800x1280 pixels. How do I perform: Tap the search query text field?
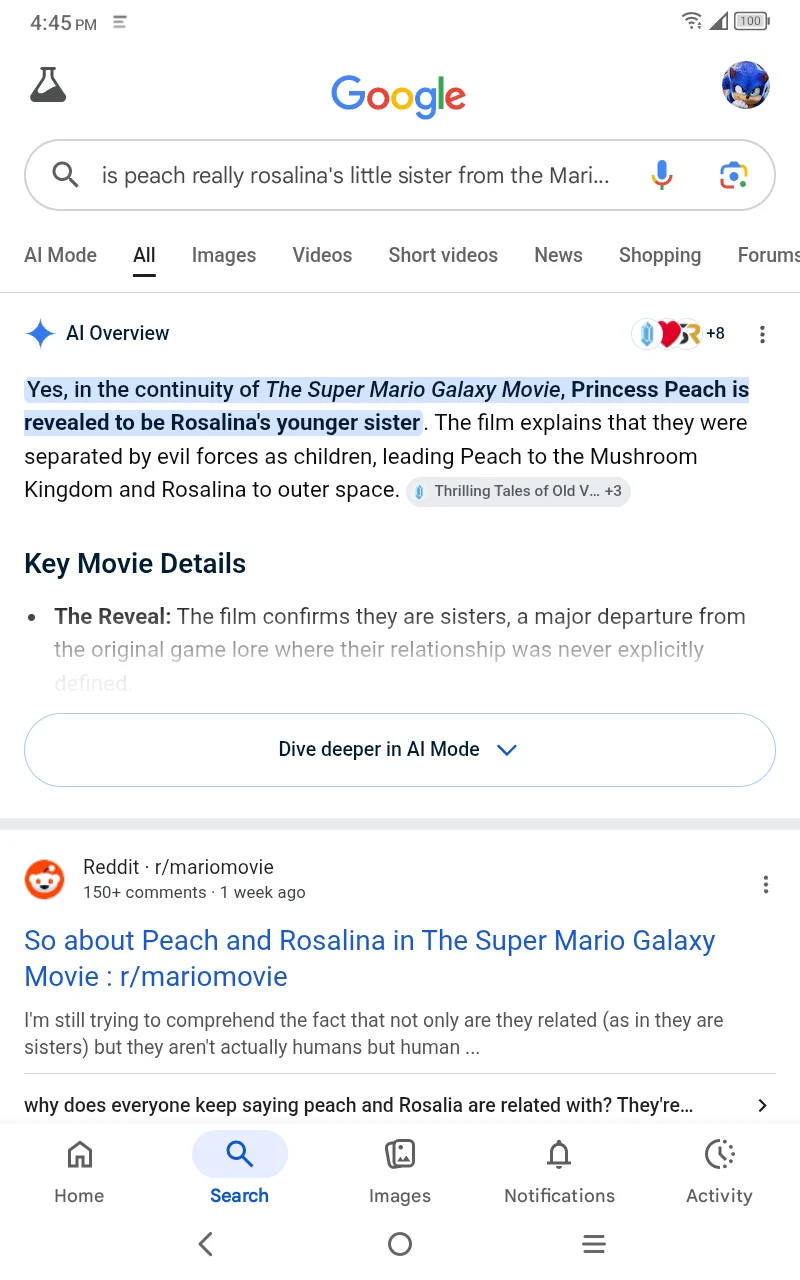pyautogui.click(x=355, y=176)
